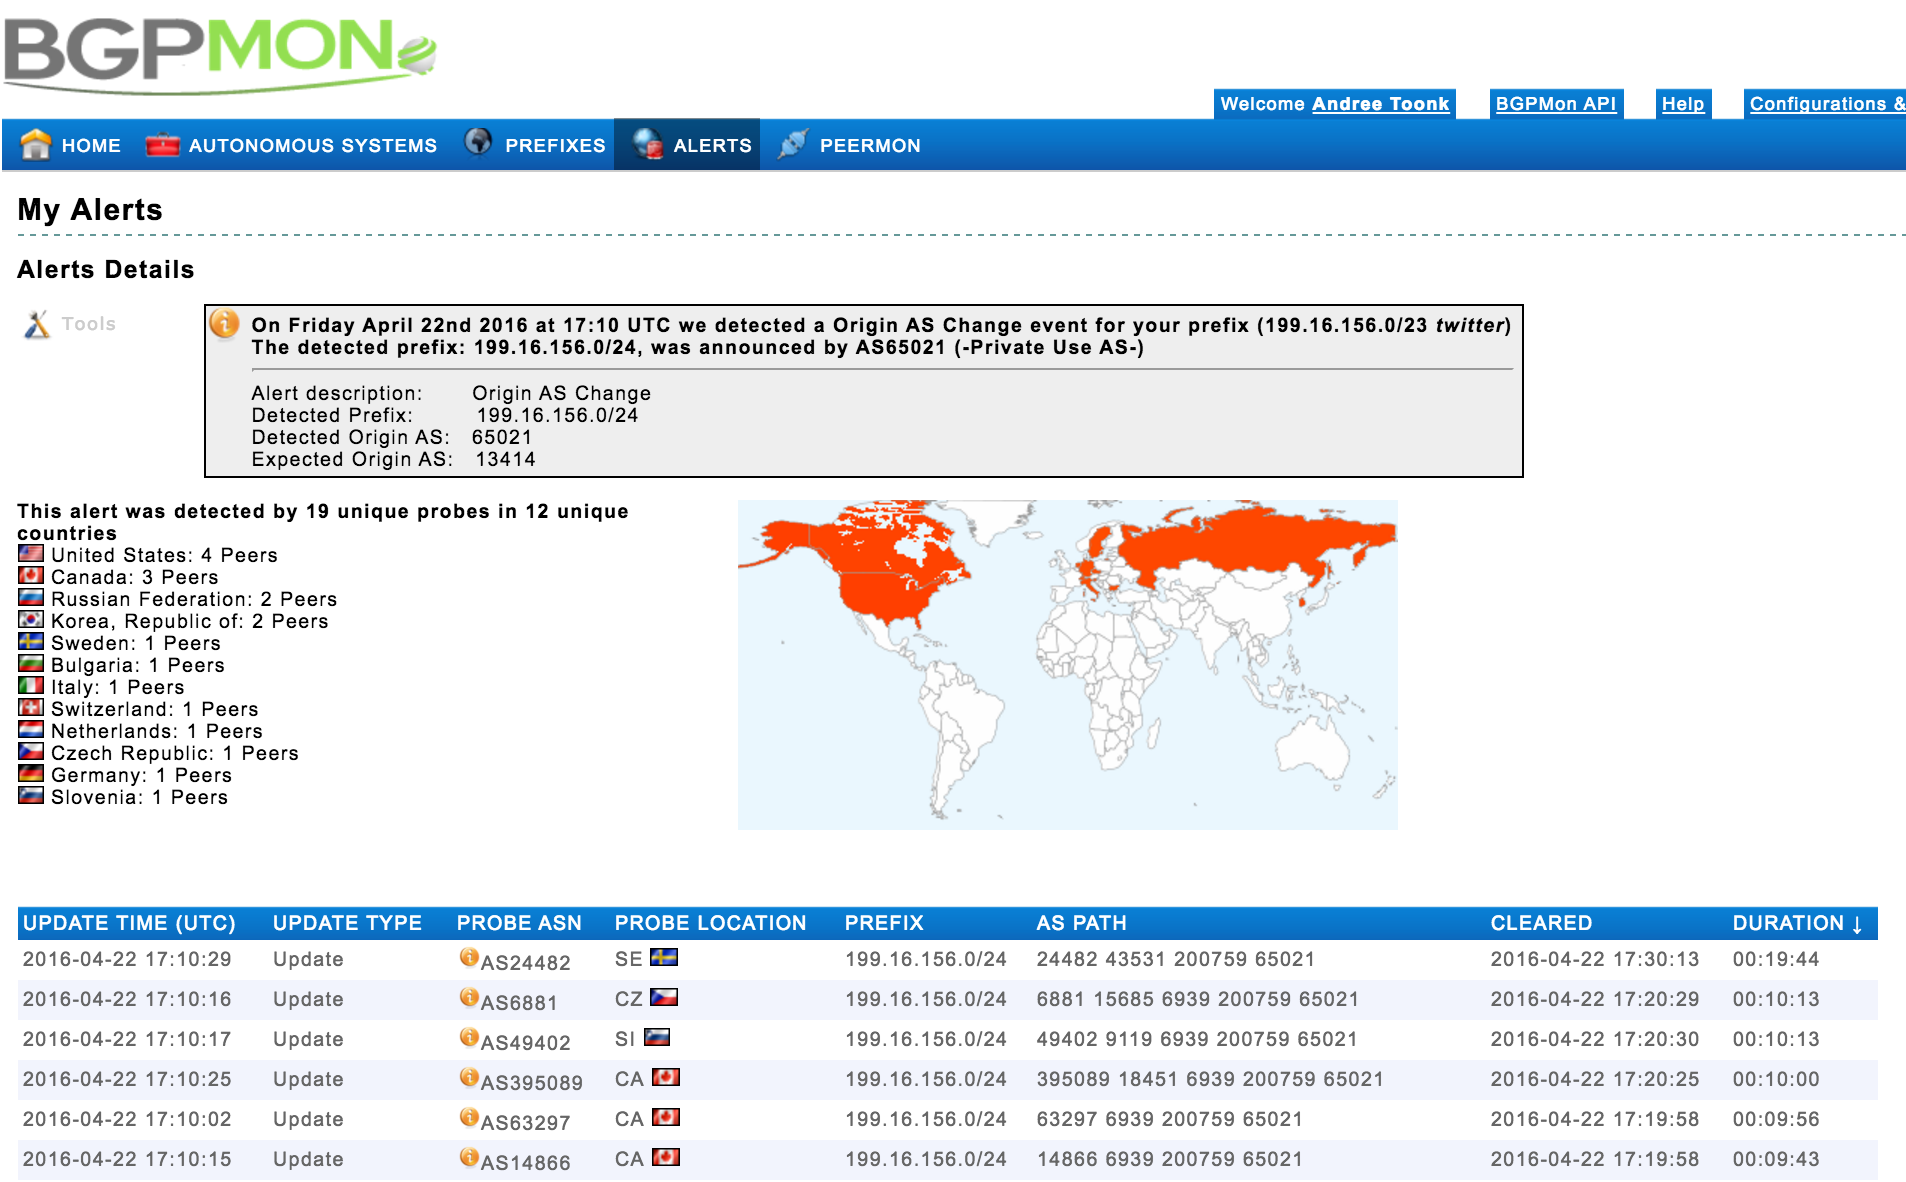Sort table by Update Time column header
Viewport: 1906px width, 1182px height.
tap(129, 923)
